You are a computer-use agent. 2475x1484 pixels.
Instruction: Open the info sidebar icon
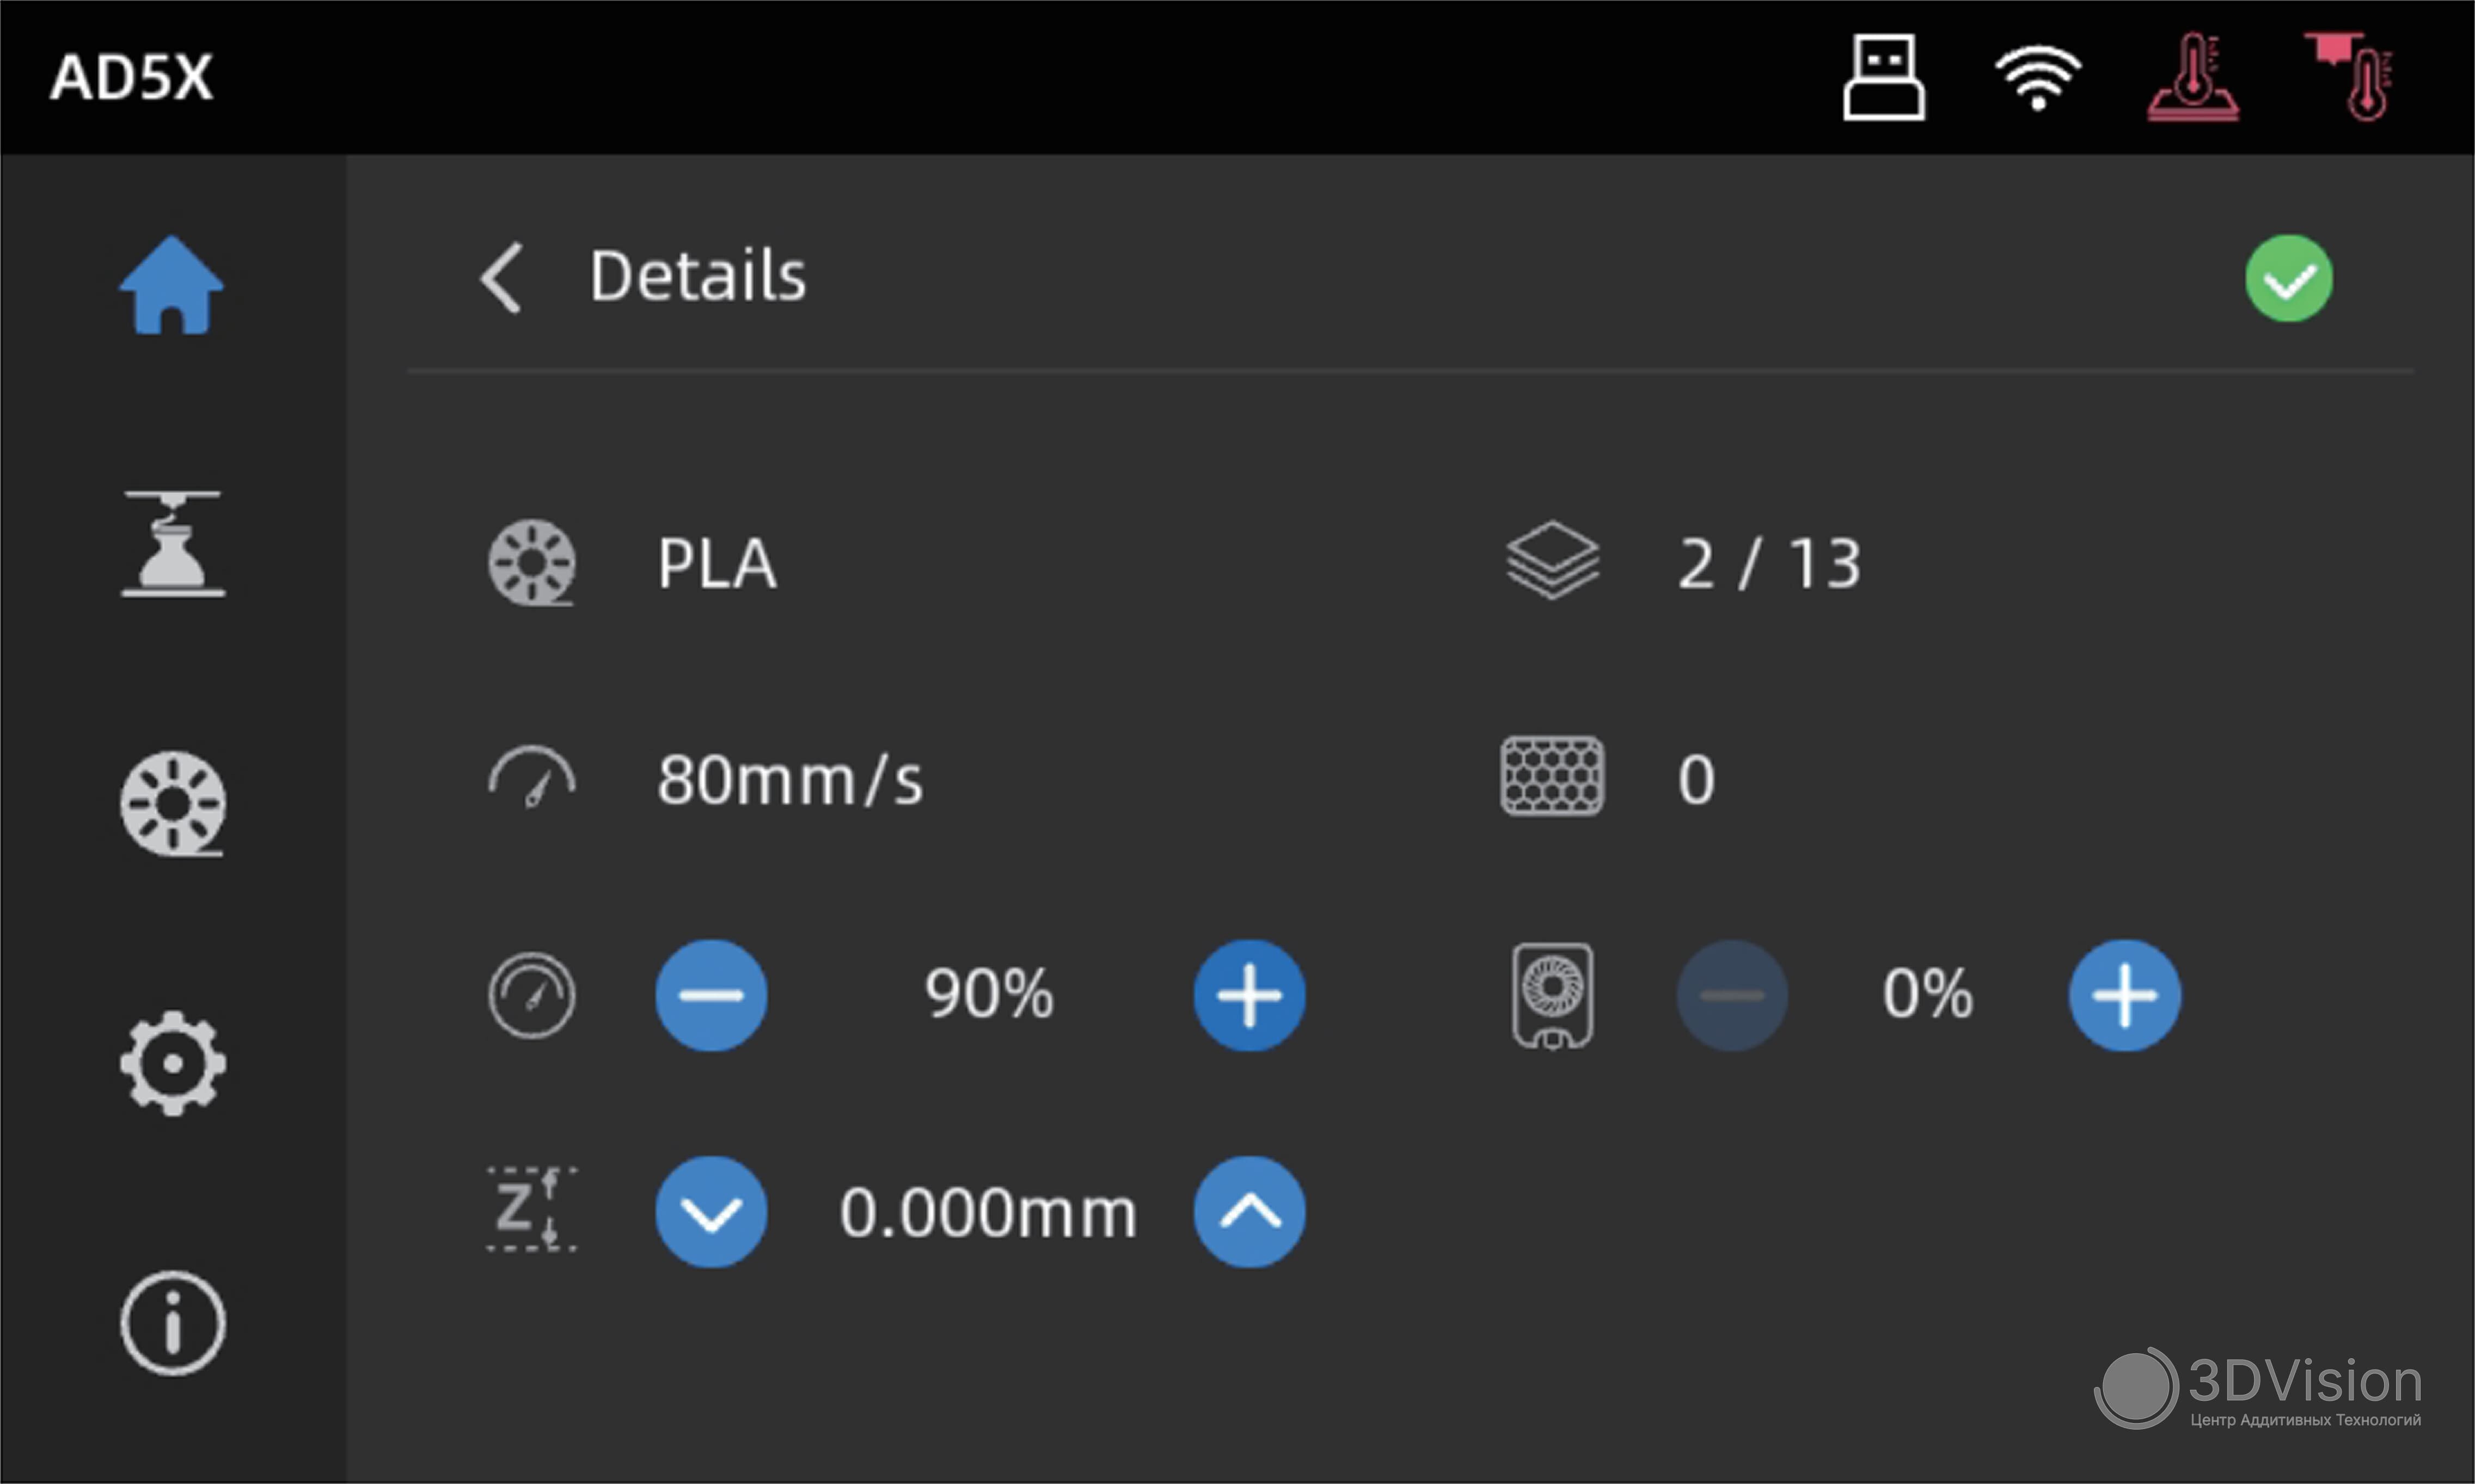click(x=173, y=1323)
